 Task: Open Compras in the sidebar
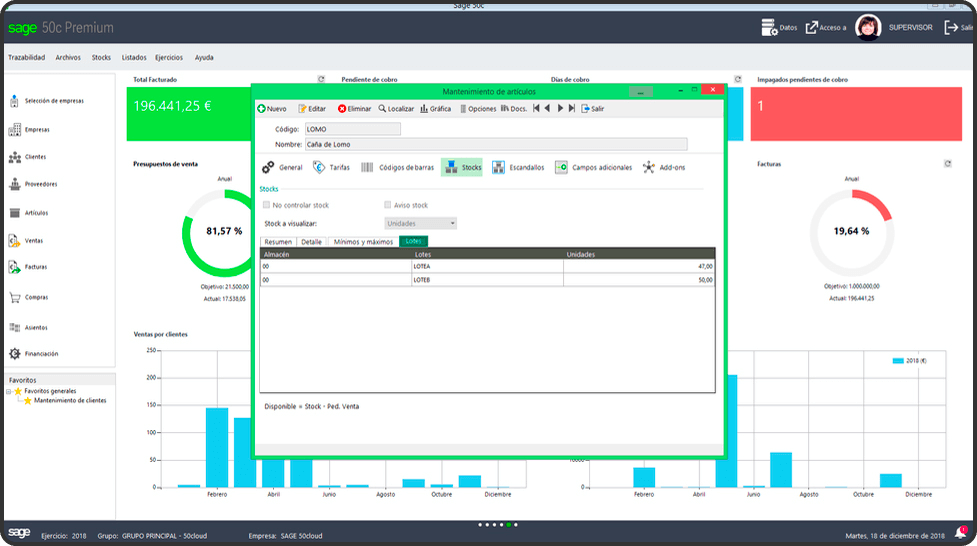tap(29, 297)
